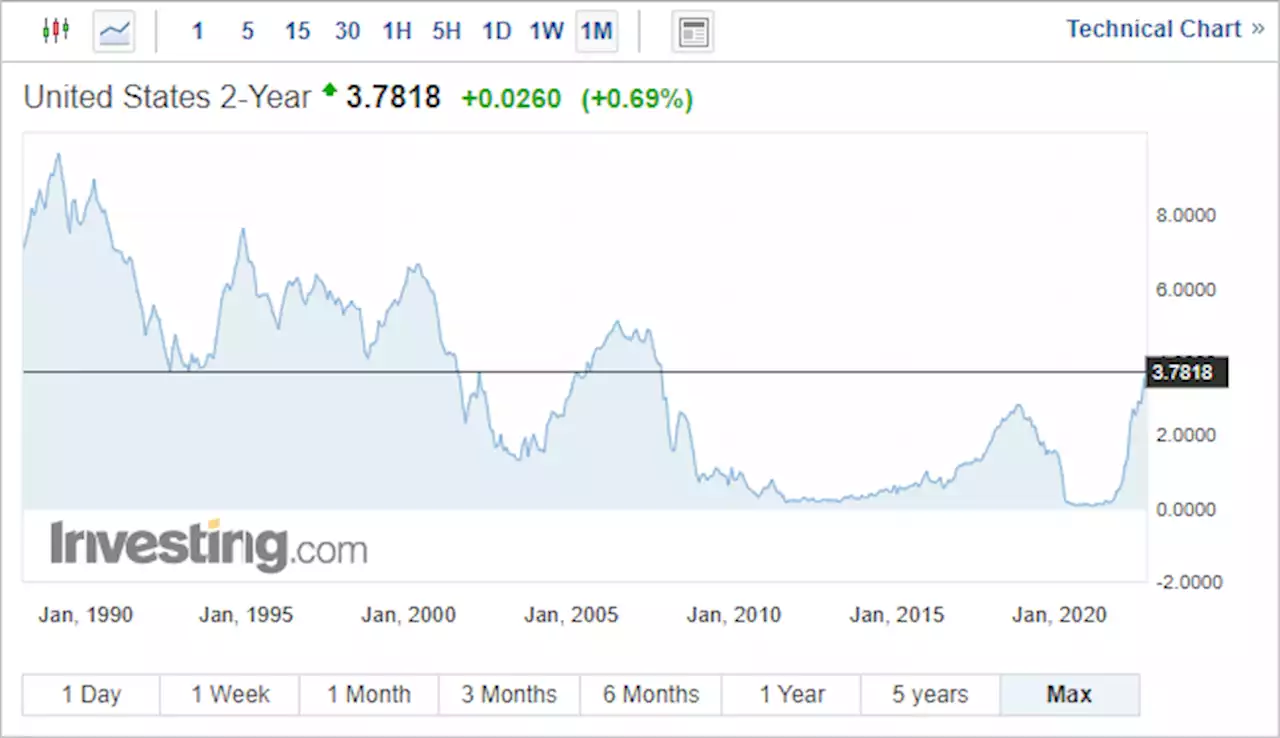Set the interval to 1 minute
1280x738 pixels.
[x=198, y=31]
